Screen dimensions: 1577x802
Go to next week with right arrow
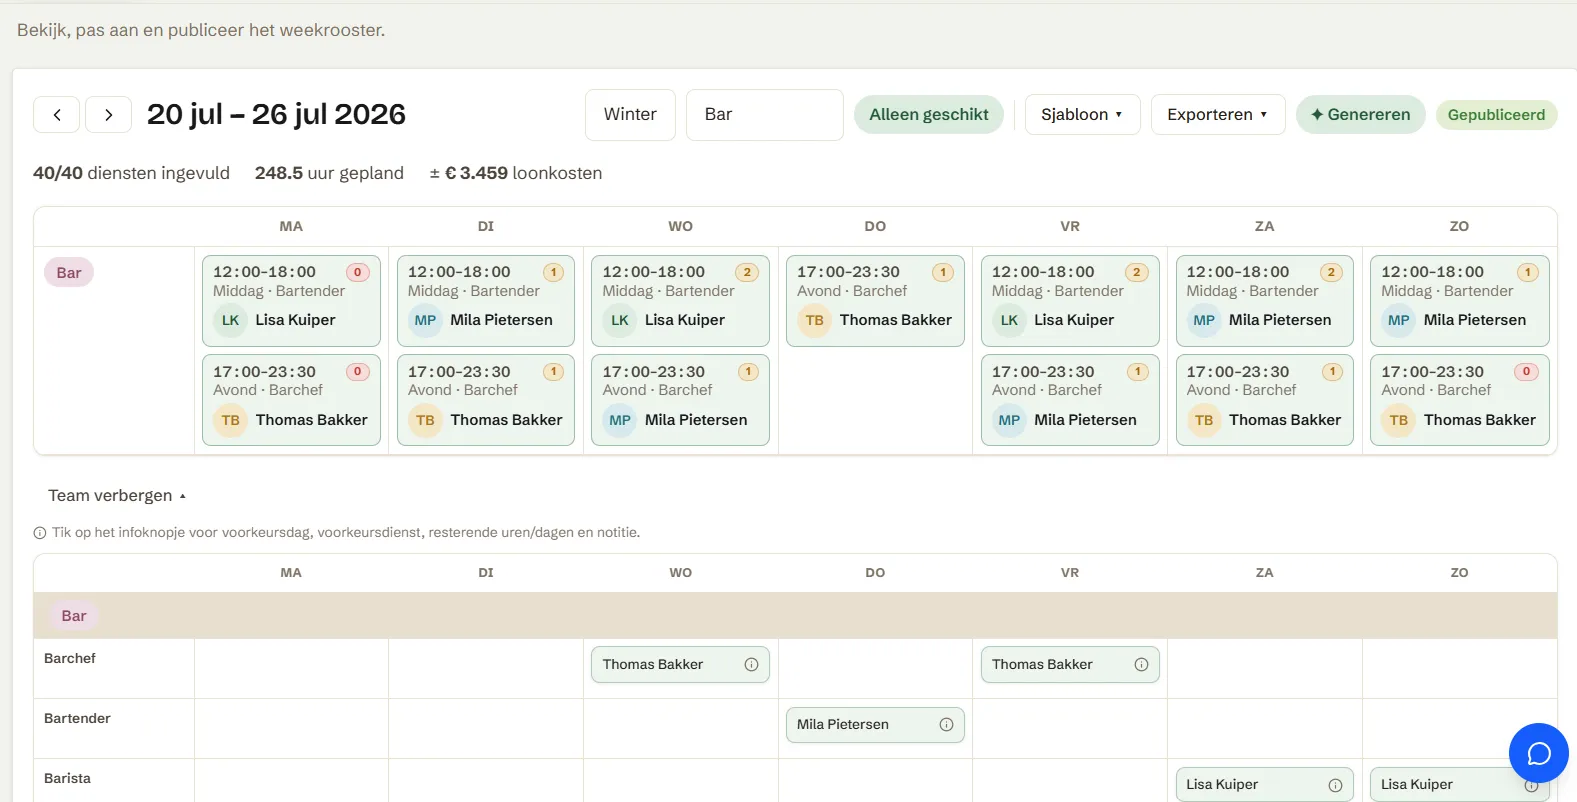click(x=108, y=115)
